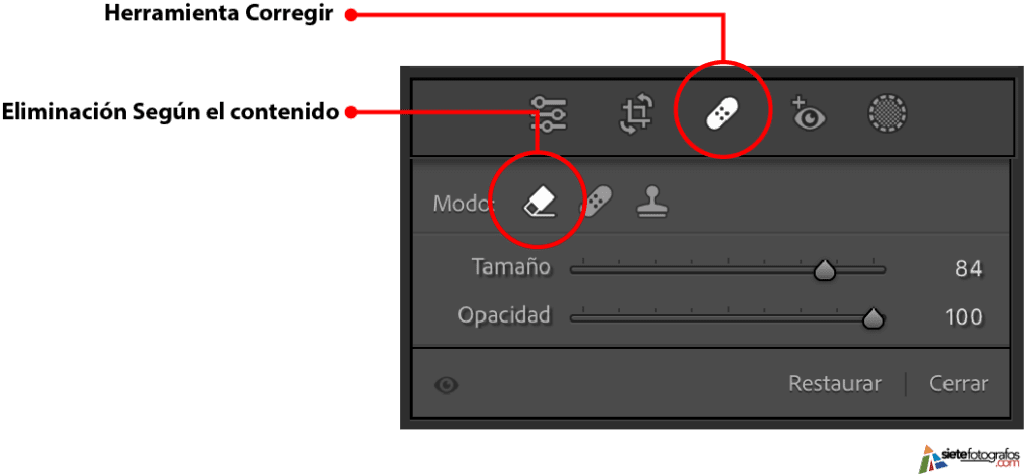Screen dimensions: 1024x474
Task: Click the Opacidad value 100 field
Action: tap(964, 318)
